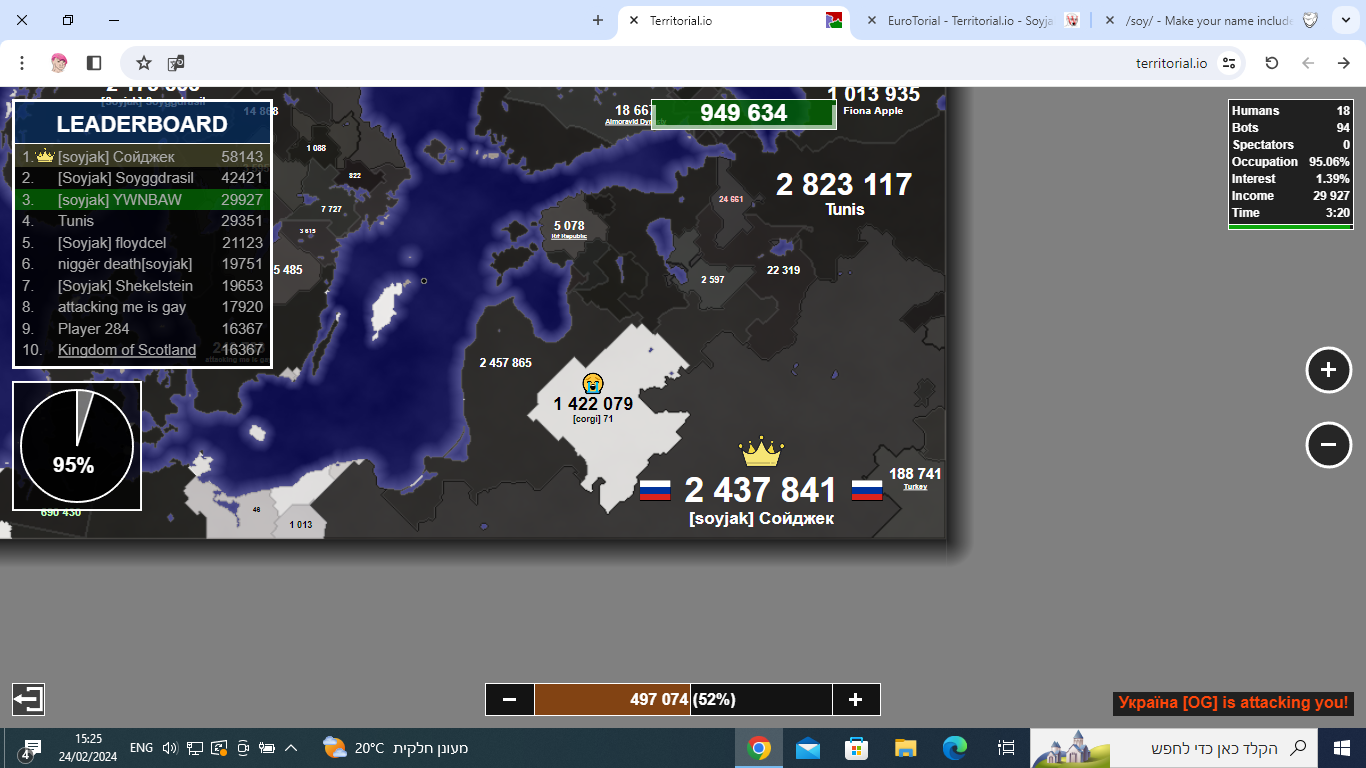Open the notification center icon

coord(29,749)
